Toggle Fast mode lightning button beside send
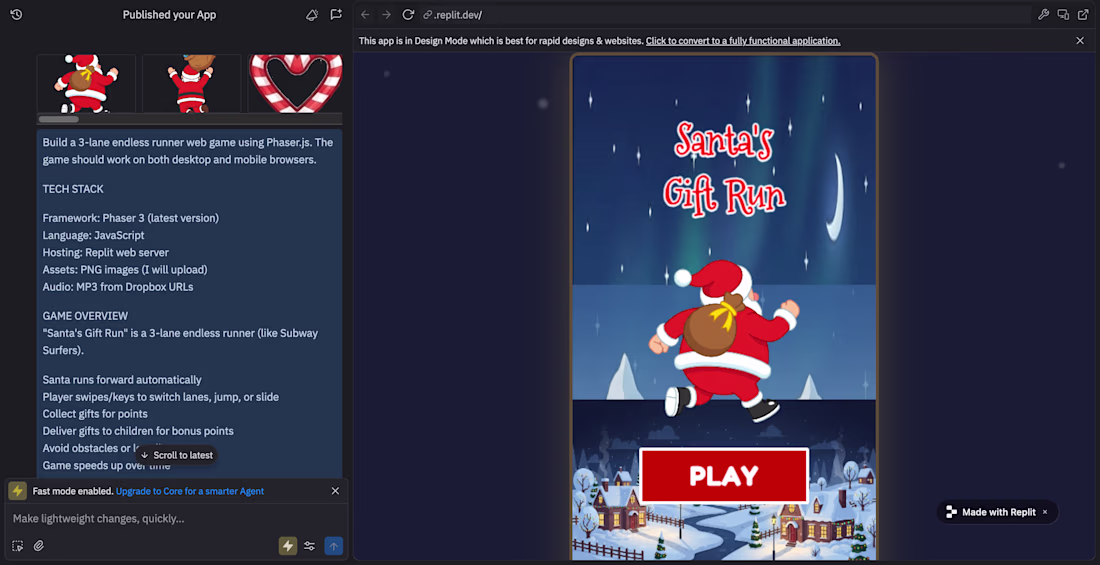 [x=288, y=546]
